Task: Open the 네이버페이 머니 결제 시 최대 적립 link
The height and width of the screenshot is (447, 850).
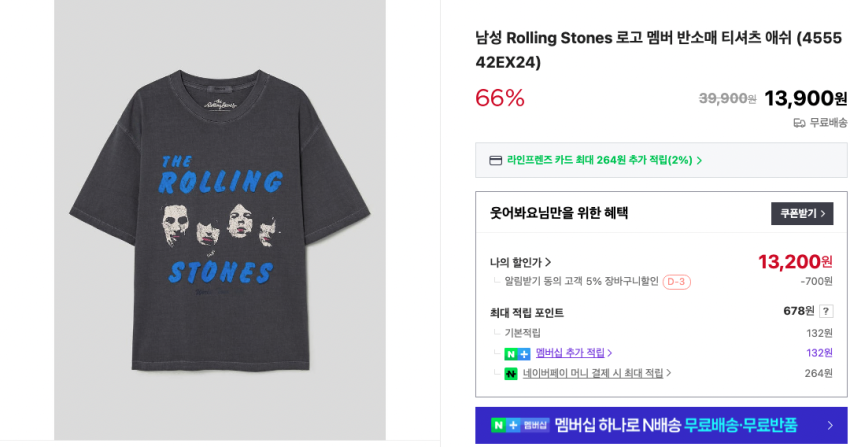Action: [x=592, y=373]
